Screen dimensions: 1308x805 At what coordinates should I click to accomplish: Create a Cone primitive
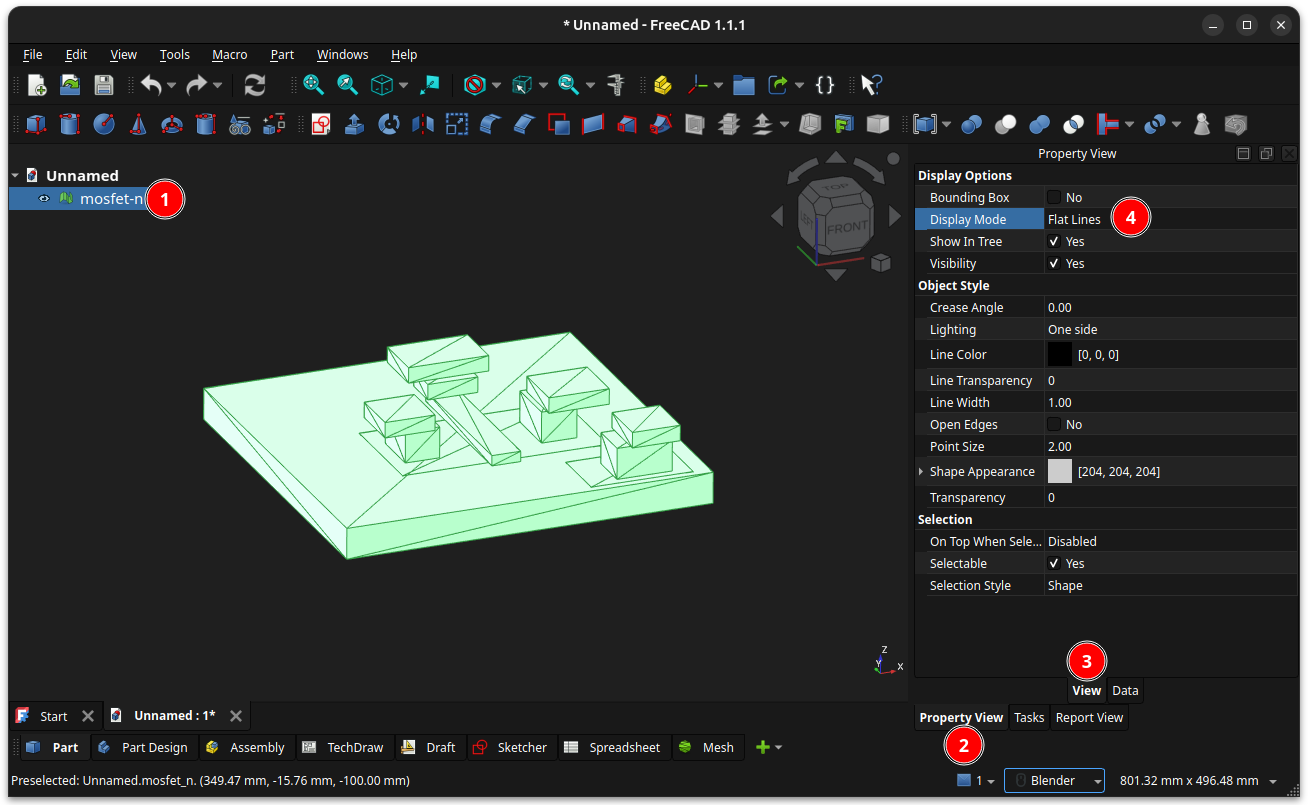[138, 124]
